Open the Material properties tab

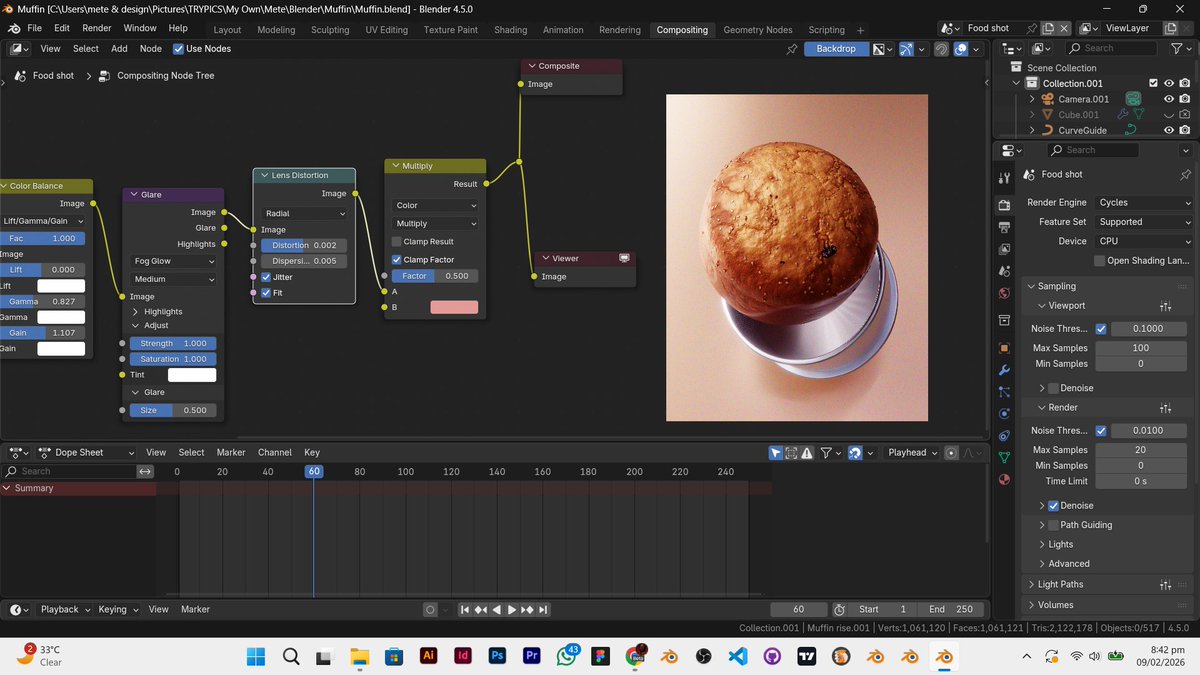point(1004,479)
